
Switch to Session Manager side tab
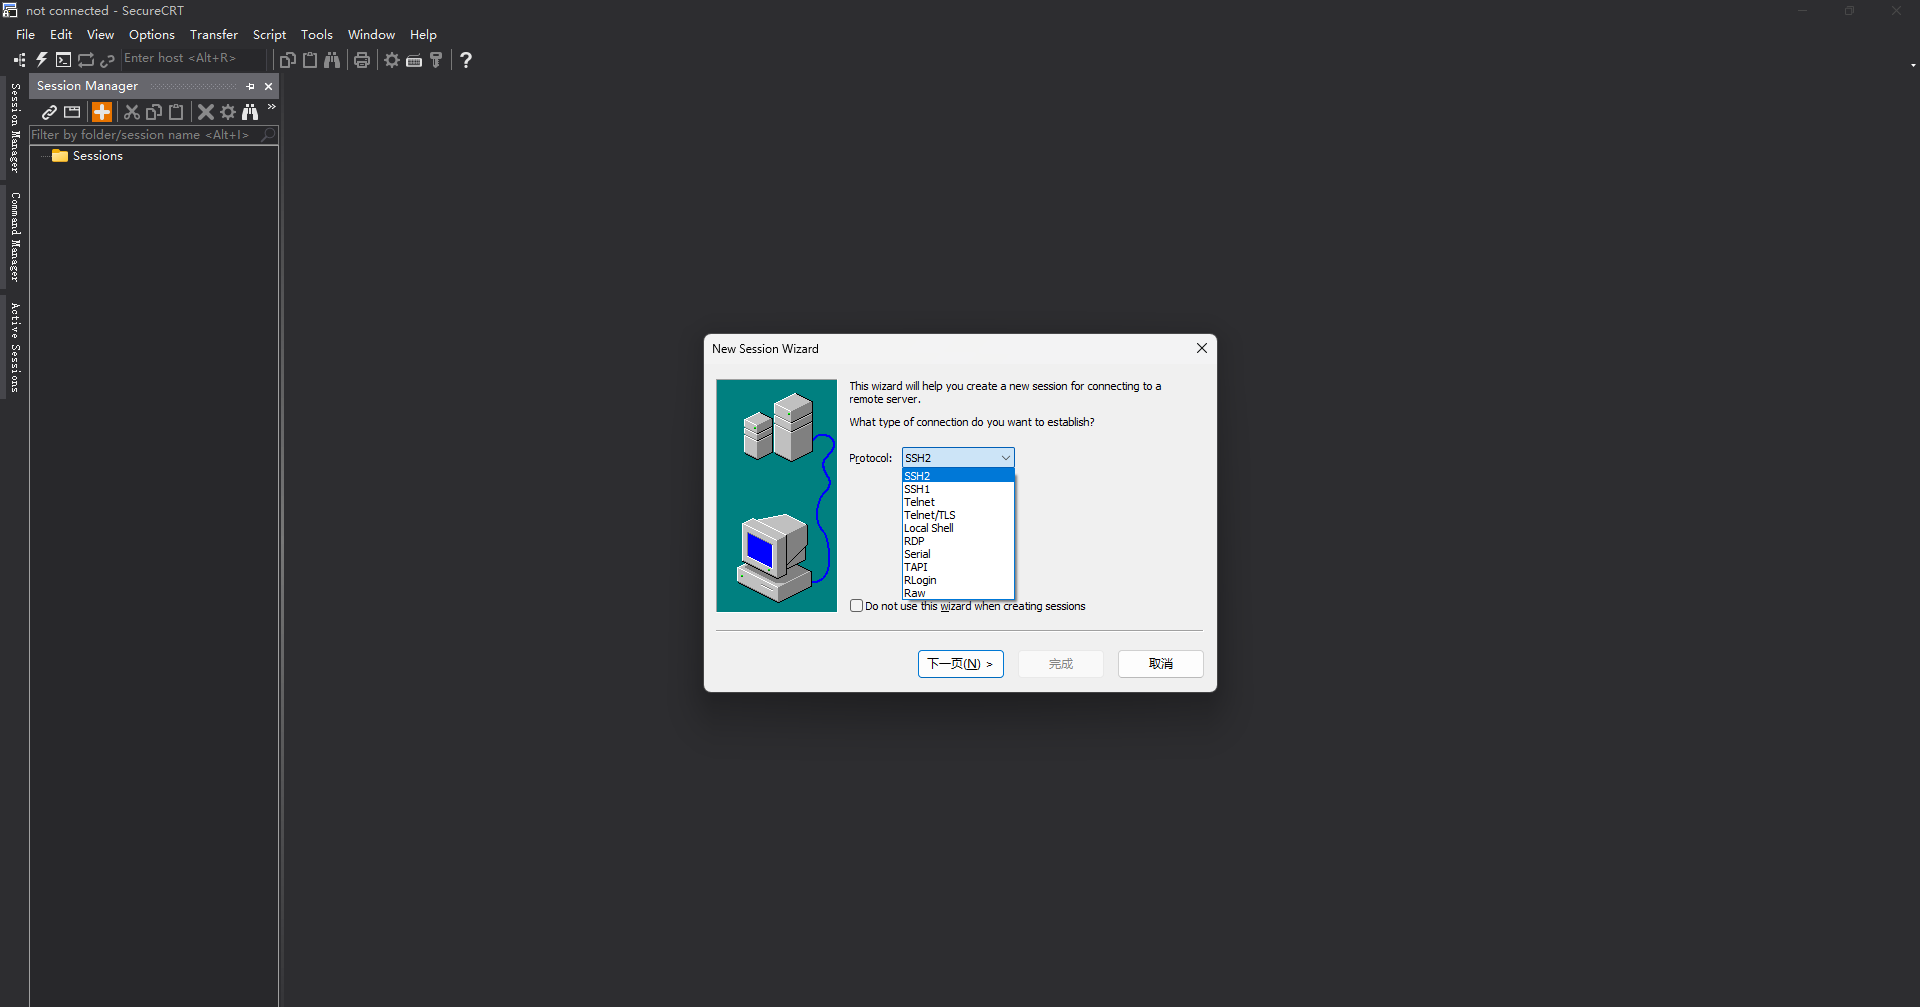pyautogui.click(x=14, y=128)
